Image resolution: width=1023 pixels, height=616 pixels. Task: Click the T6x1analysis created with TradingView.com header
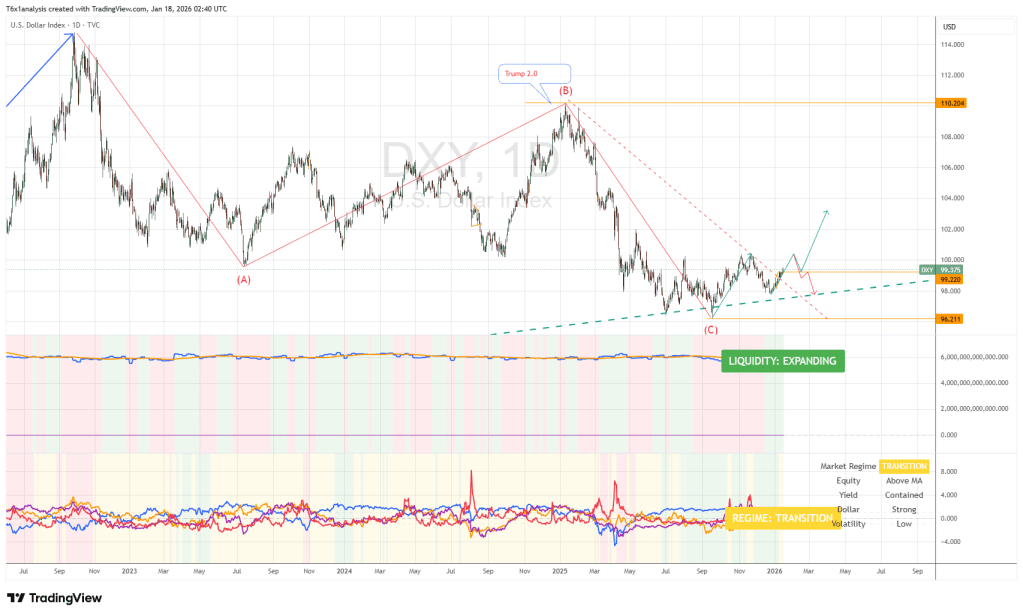click(116, 9)
